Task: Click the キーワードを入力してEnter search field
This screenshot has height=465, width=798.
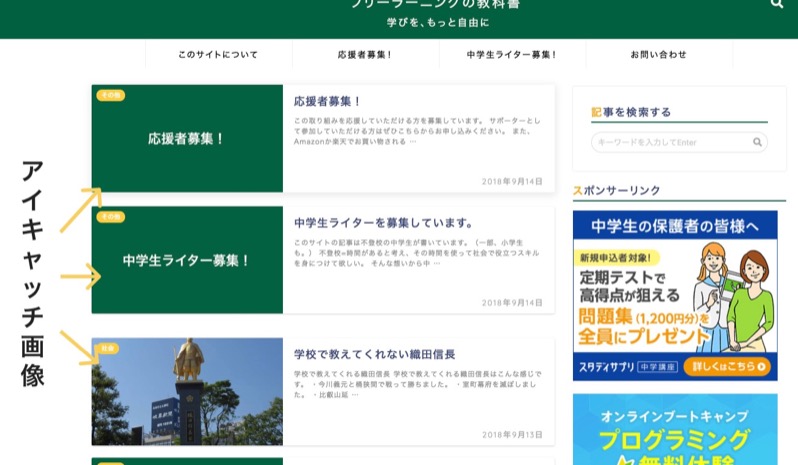Action: point(679,142)
